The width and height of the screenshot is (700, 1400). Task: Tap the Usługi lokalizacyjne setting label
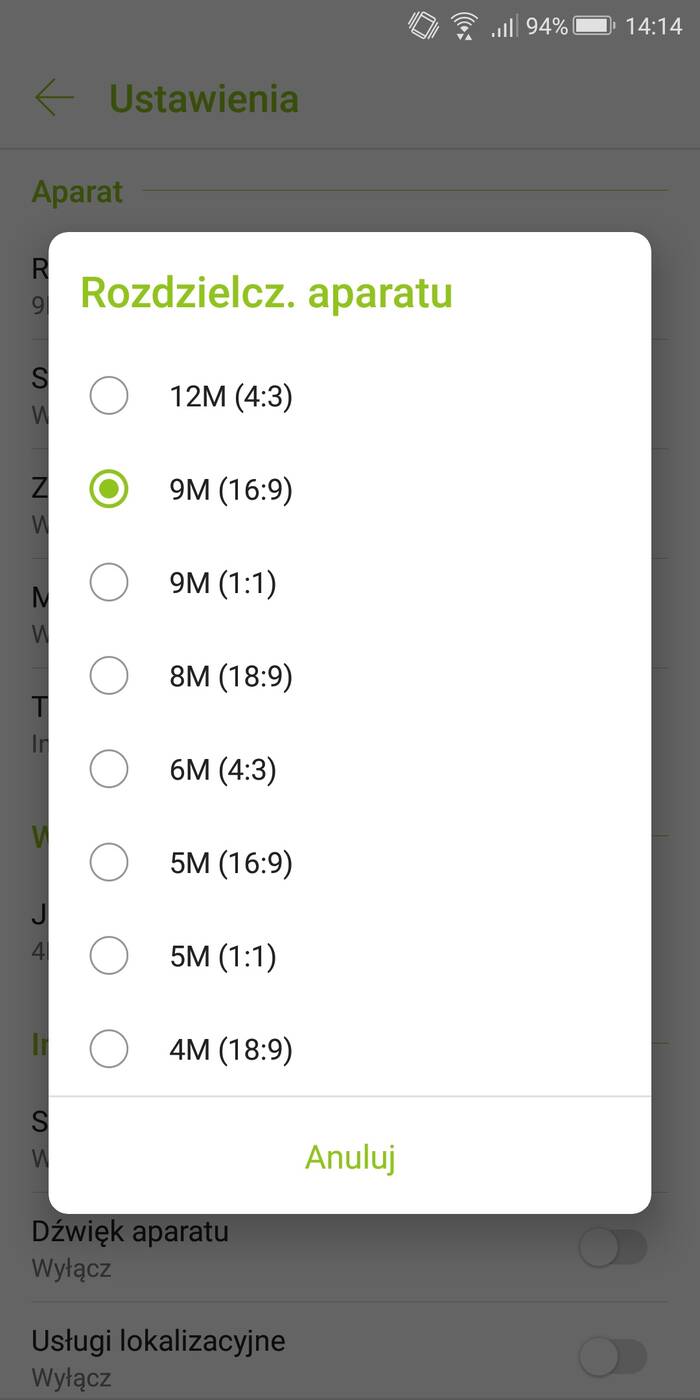click(x=158, y=1340)
